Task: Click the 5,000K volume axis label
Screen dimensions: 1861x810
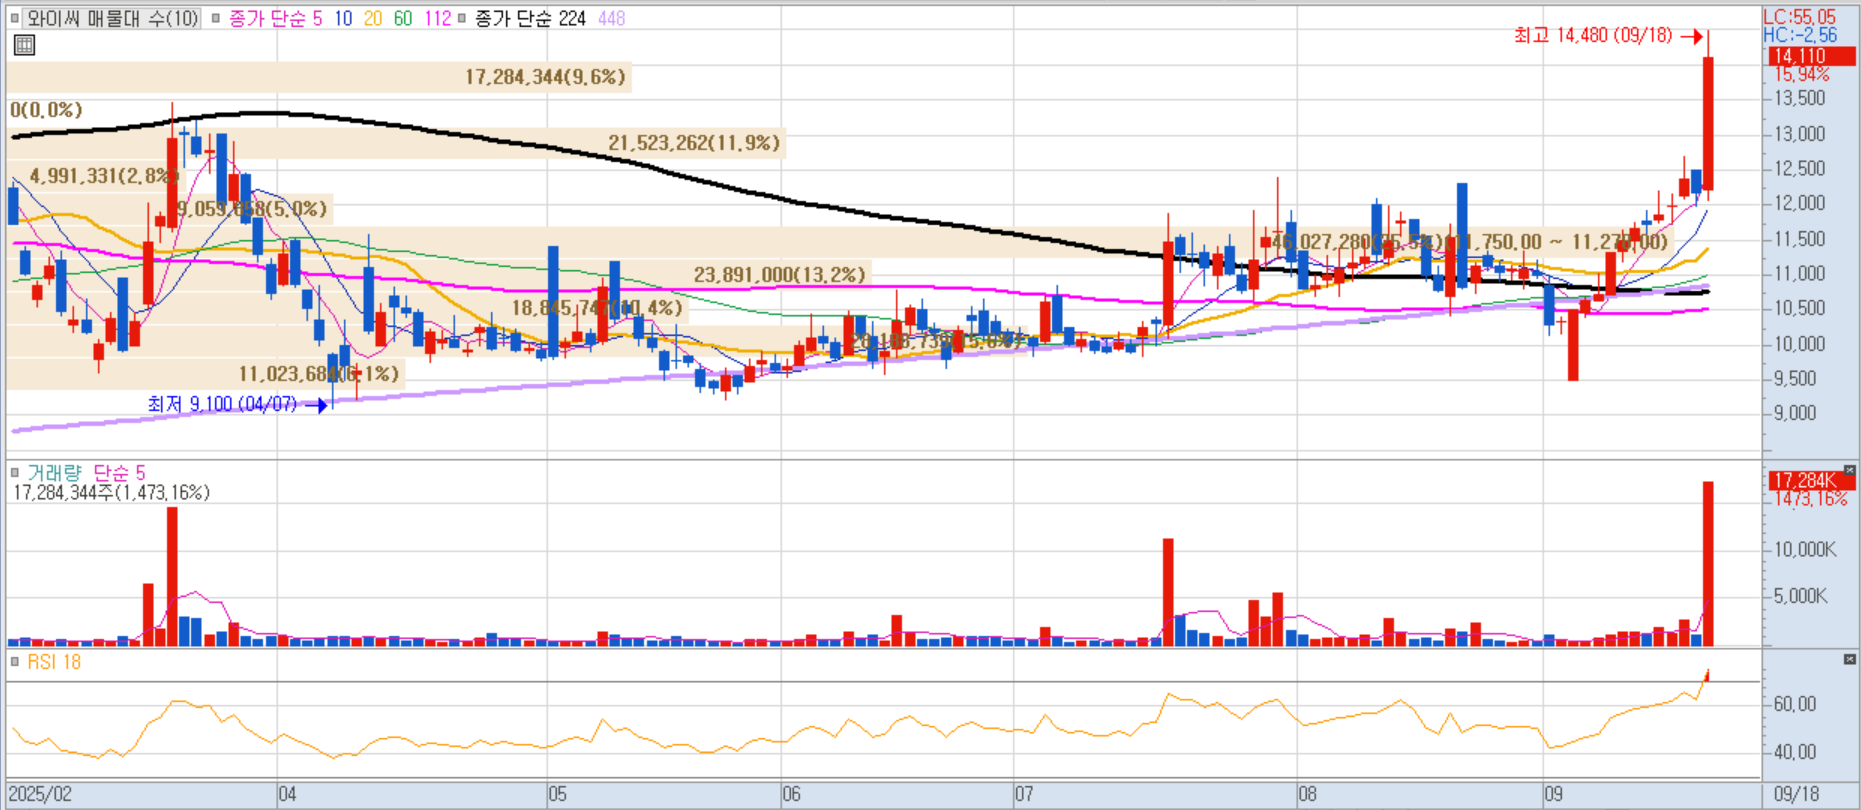Action: click(1800, 596)
